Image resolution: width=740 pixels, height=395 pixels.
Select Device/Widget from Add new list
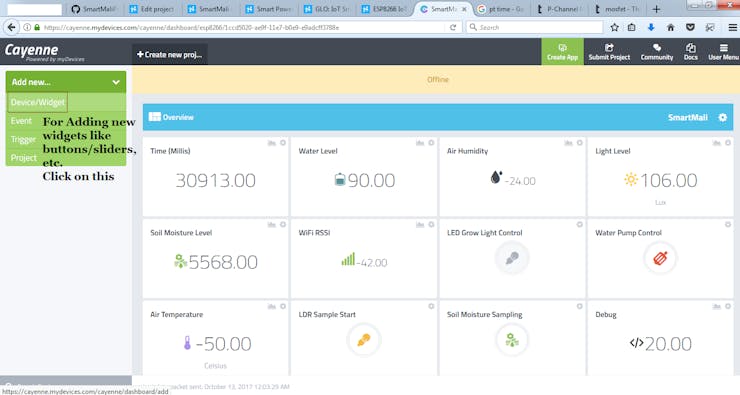[38, 102]
